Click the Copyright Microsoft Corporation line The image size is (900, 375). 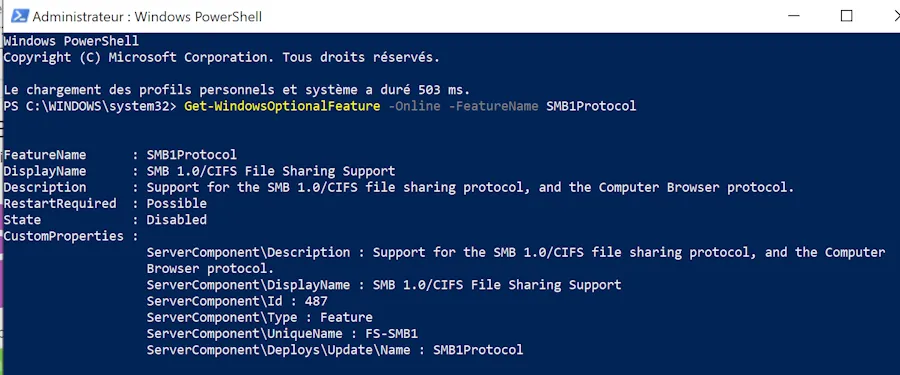(x=222, y=57)
